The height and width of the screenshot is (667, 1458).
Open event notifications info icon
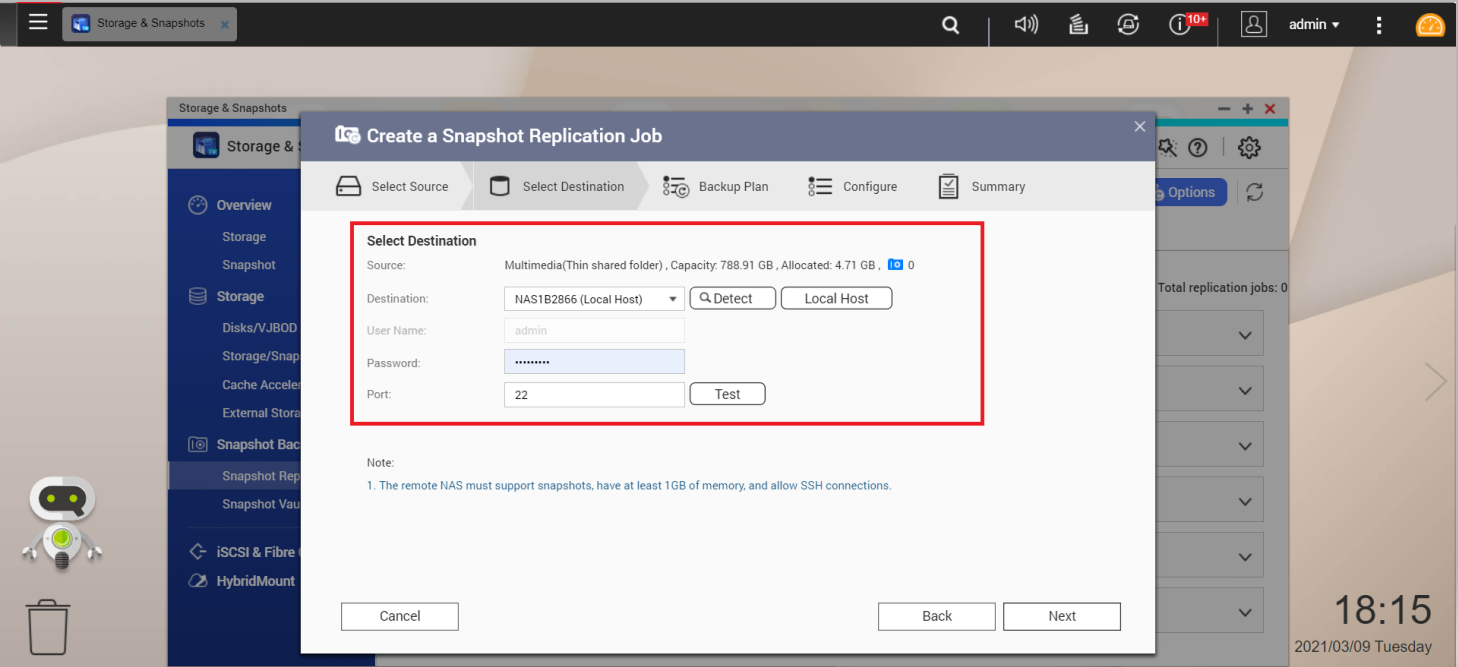(x=1181, y=25)
